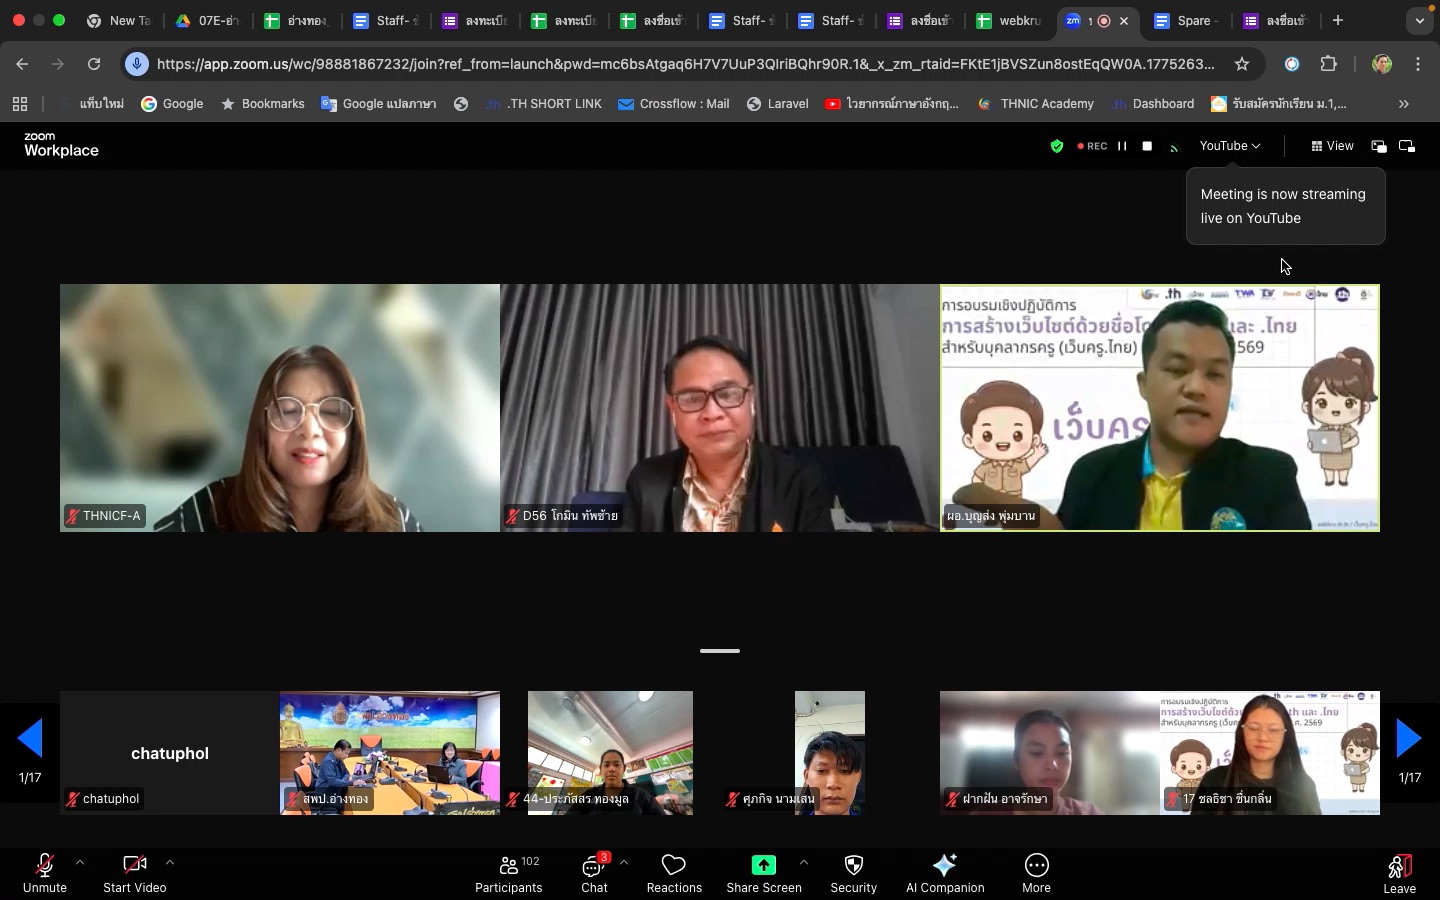Stop the meeting recording
This screenshot has width=1440, height=900.
click(1145, 146)
